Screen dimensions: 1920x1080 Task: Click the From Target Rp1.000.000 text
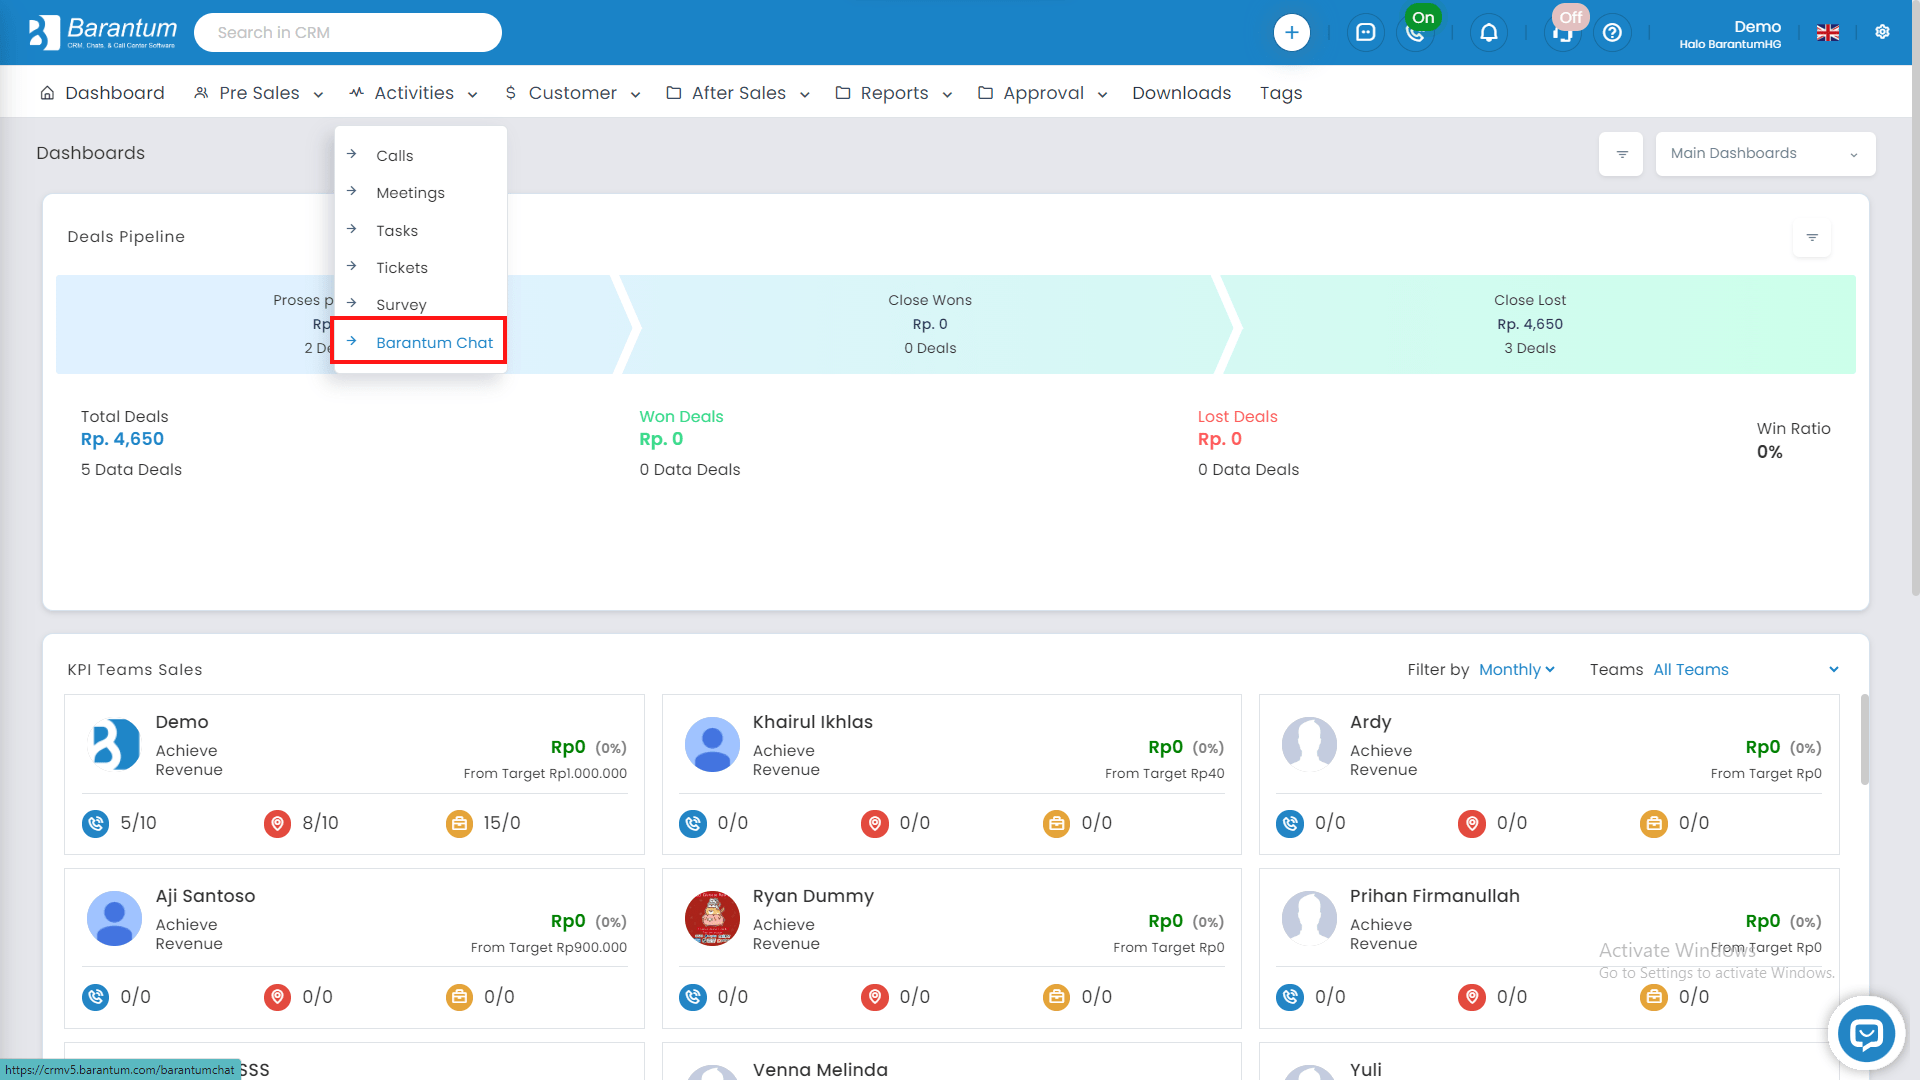[x=545, y=774]
